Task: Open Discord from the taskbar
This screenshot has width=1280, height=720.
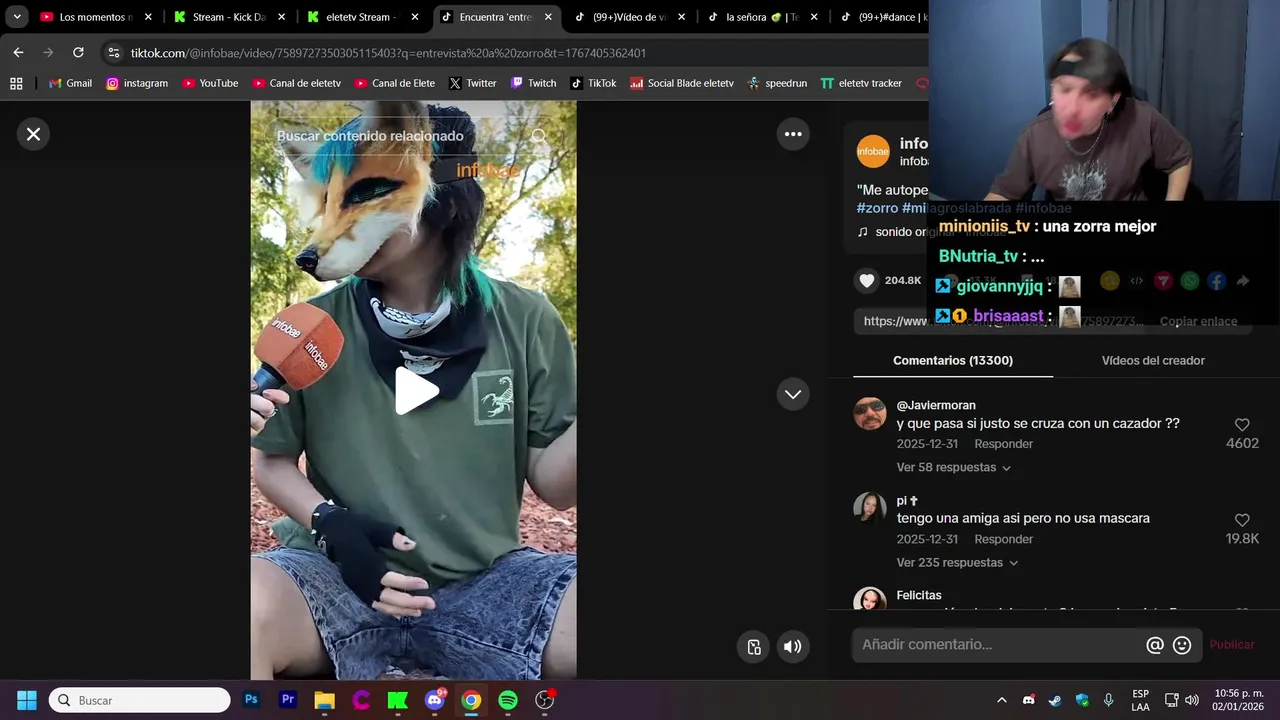Action: tap(435, 700)
